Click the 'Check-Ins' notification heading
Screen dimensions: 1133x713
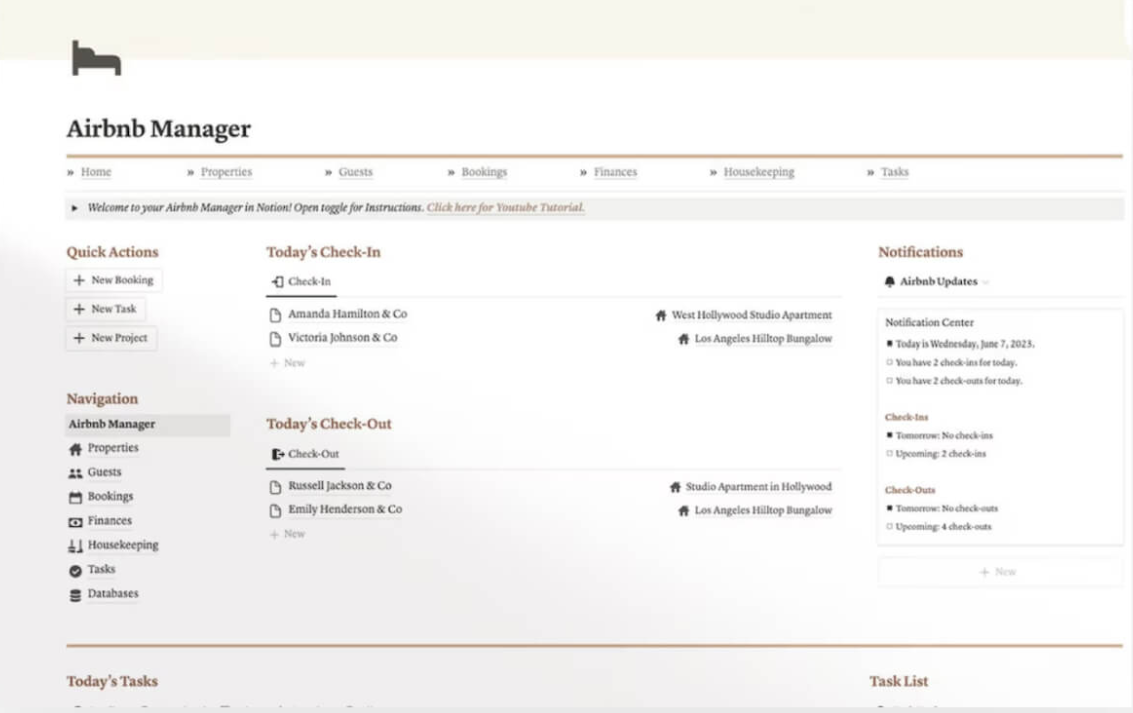pyautogui.click(x=906, y=417)
